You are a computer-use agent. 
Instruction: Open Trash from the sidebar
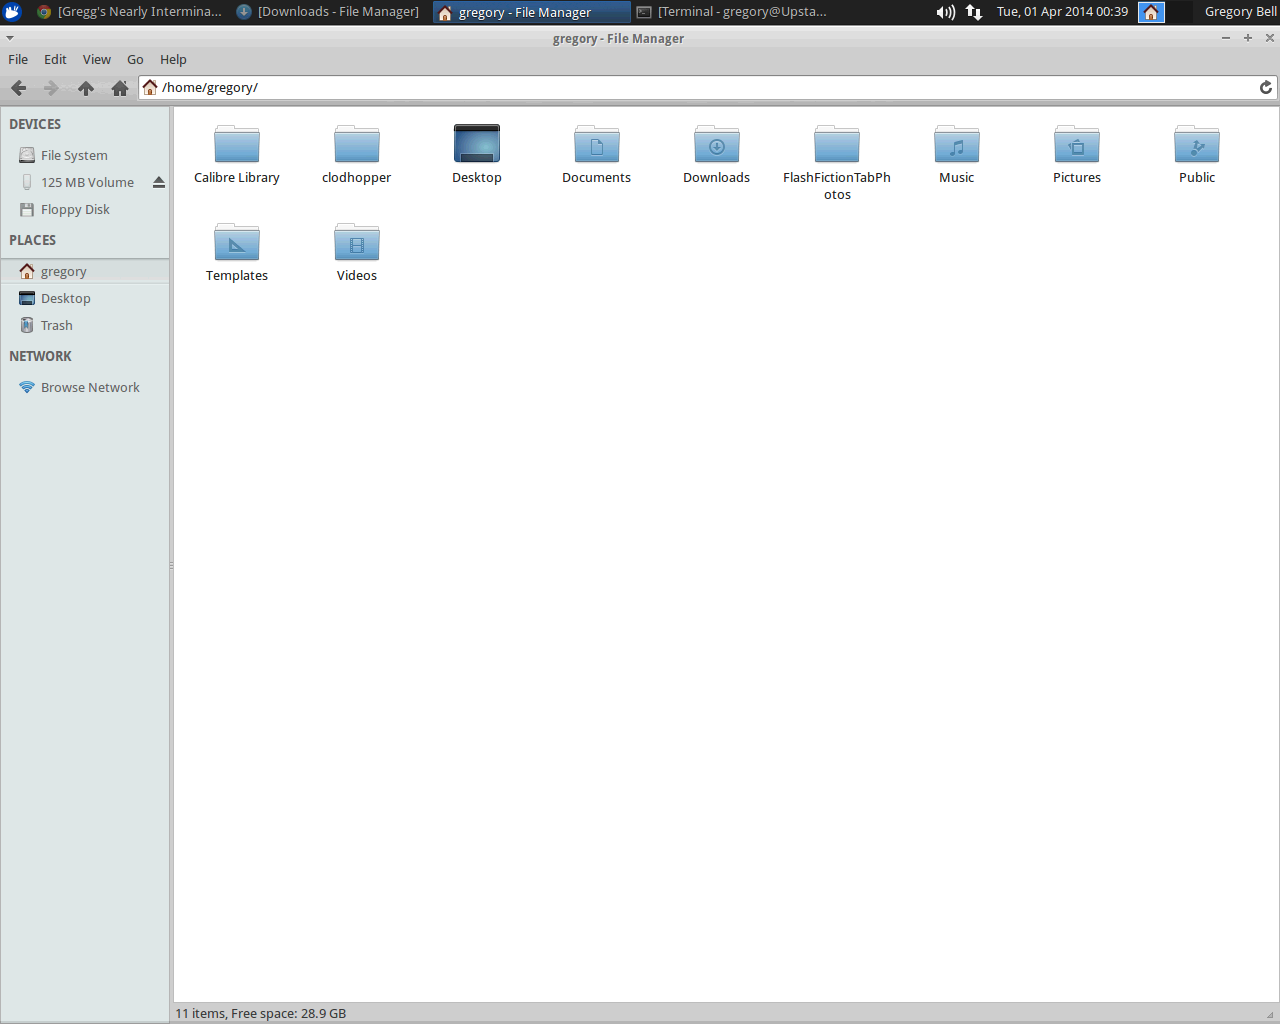click(85, 326)
